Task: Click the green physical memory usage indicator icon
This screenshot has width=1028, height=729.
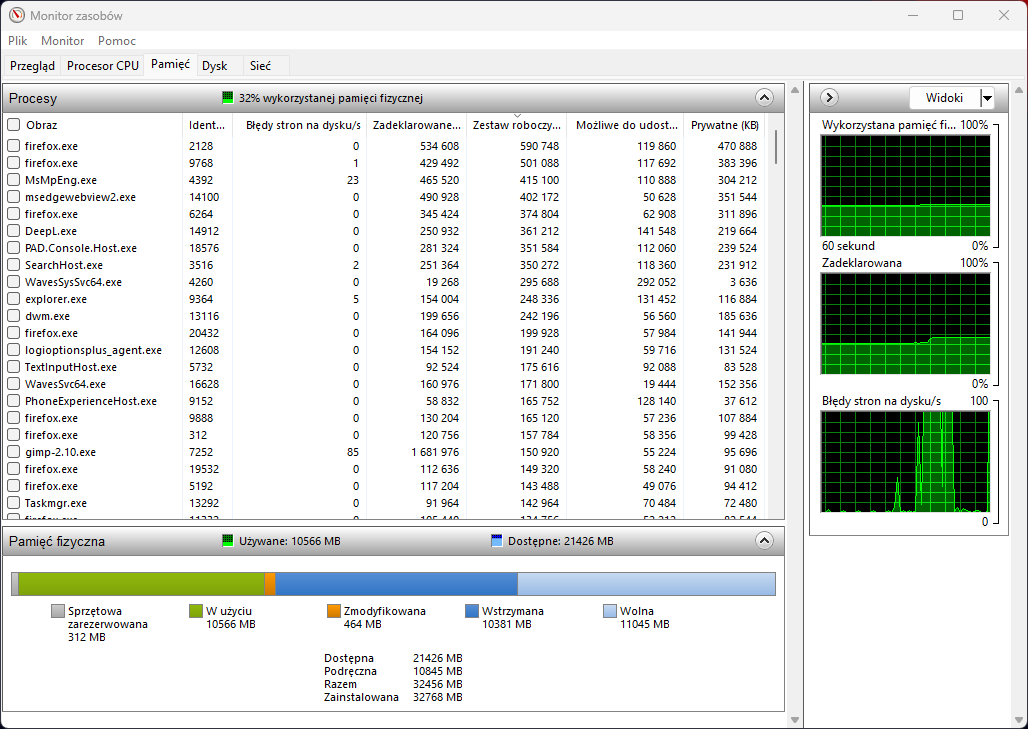Action: tap(228, 98)
